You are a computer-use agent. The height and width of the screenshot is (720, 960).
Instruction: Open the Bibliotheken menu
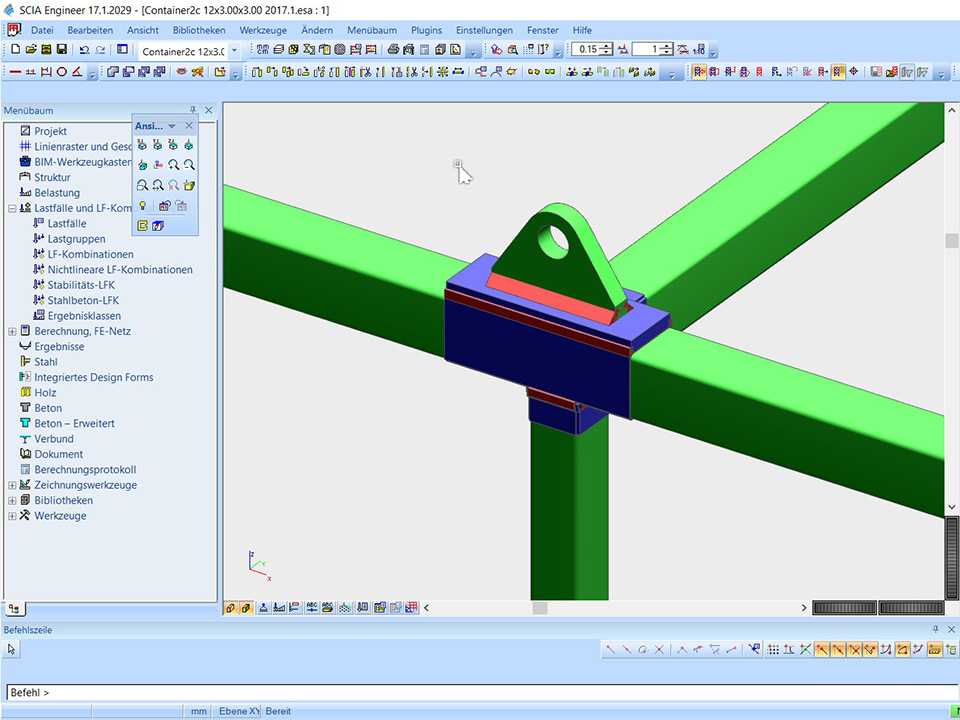[198, 30]
